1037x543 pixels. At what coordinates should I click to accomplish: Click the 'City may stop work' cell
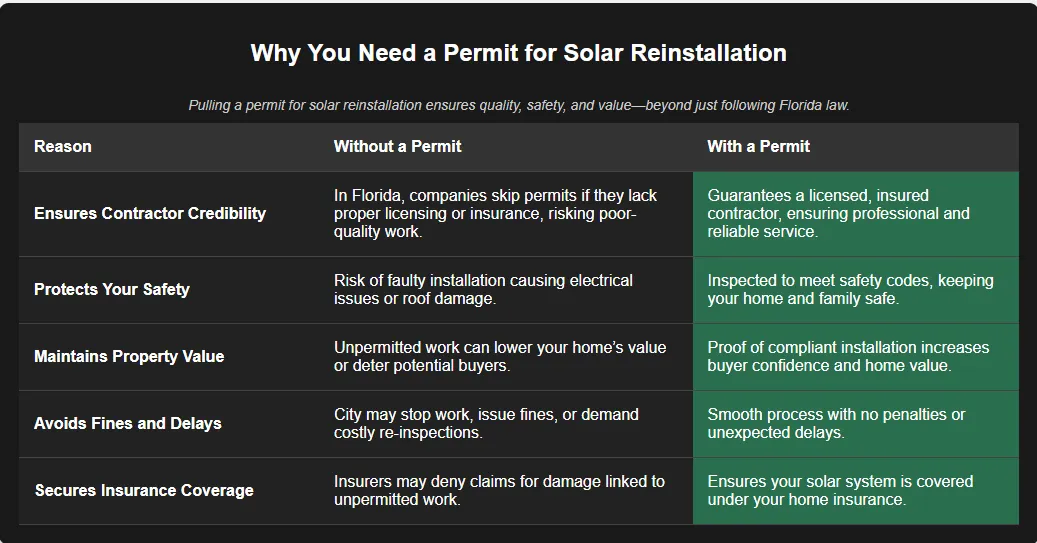point(486,423)
